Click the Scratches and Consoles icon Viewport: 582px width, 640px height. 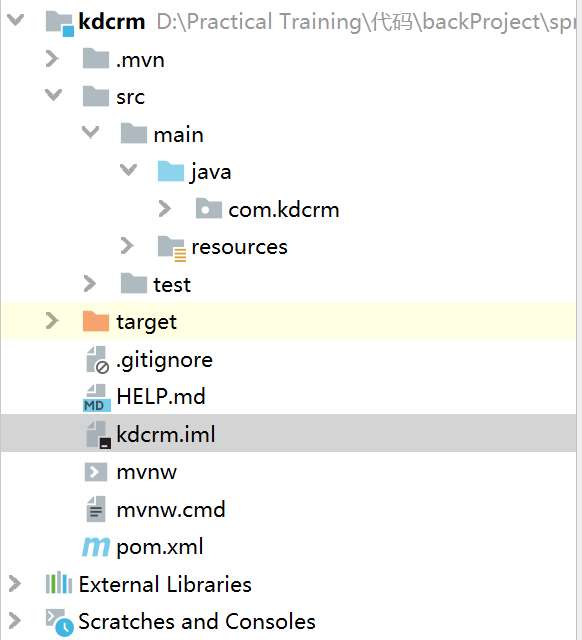(x=60, y=622)
